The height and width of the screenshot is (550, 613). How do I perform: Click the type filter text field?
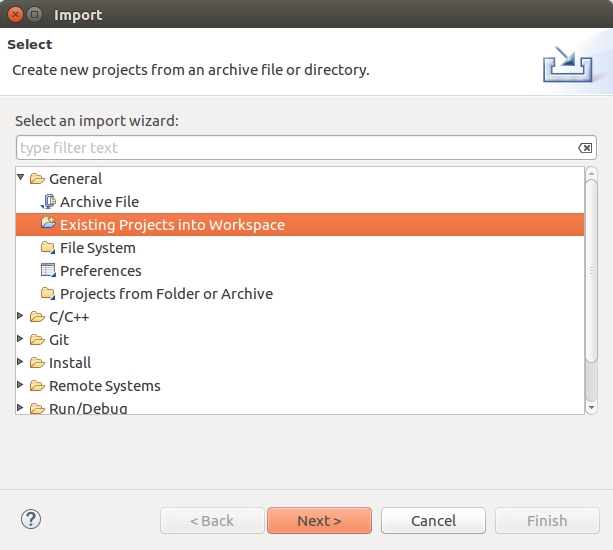[x=295, y=148]
